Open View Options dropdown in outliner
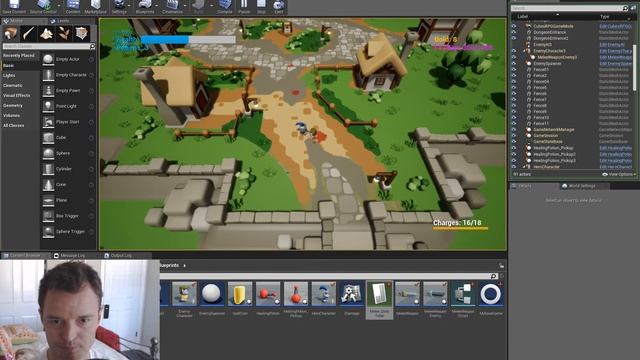The image size is (640, 360). [x=620, y=174]
